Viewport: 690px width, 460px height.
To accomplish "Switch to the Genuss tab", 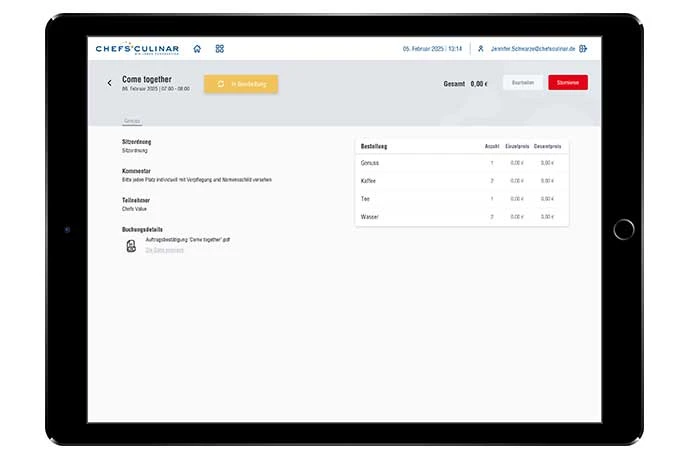I will (x=132, y=121).
